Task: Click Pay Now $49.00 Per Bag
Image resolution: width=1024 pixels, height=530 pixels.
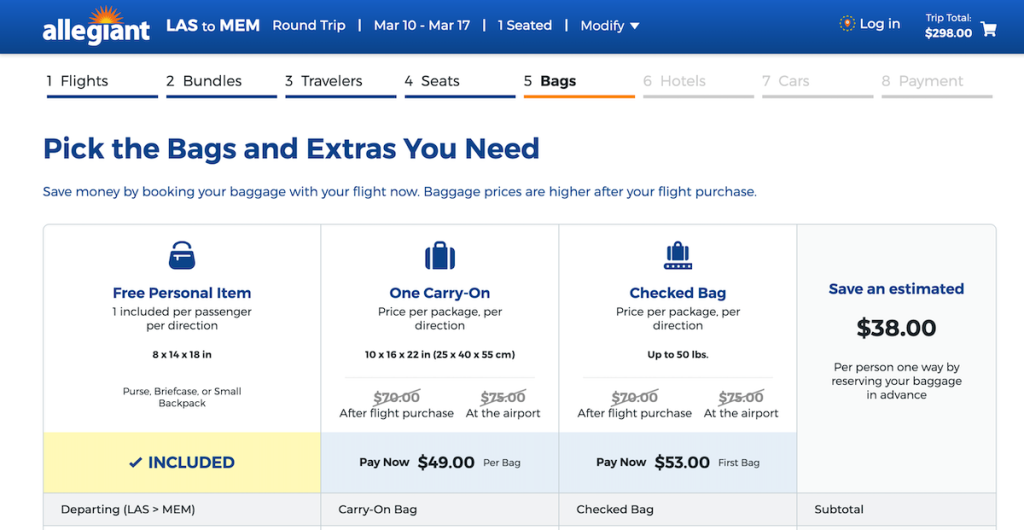Action: click(x=440, y=462)
